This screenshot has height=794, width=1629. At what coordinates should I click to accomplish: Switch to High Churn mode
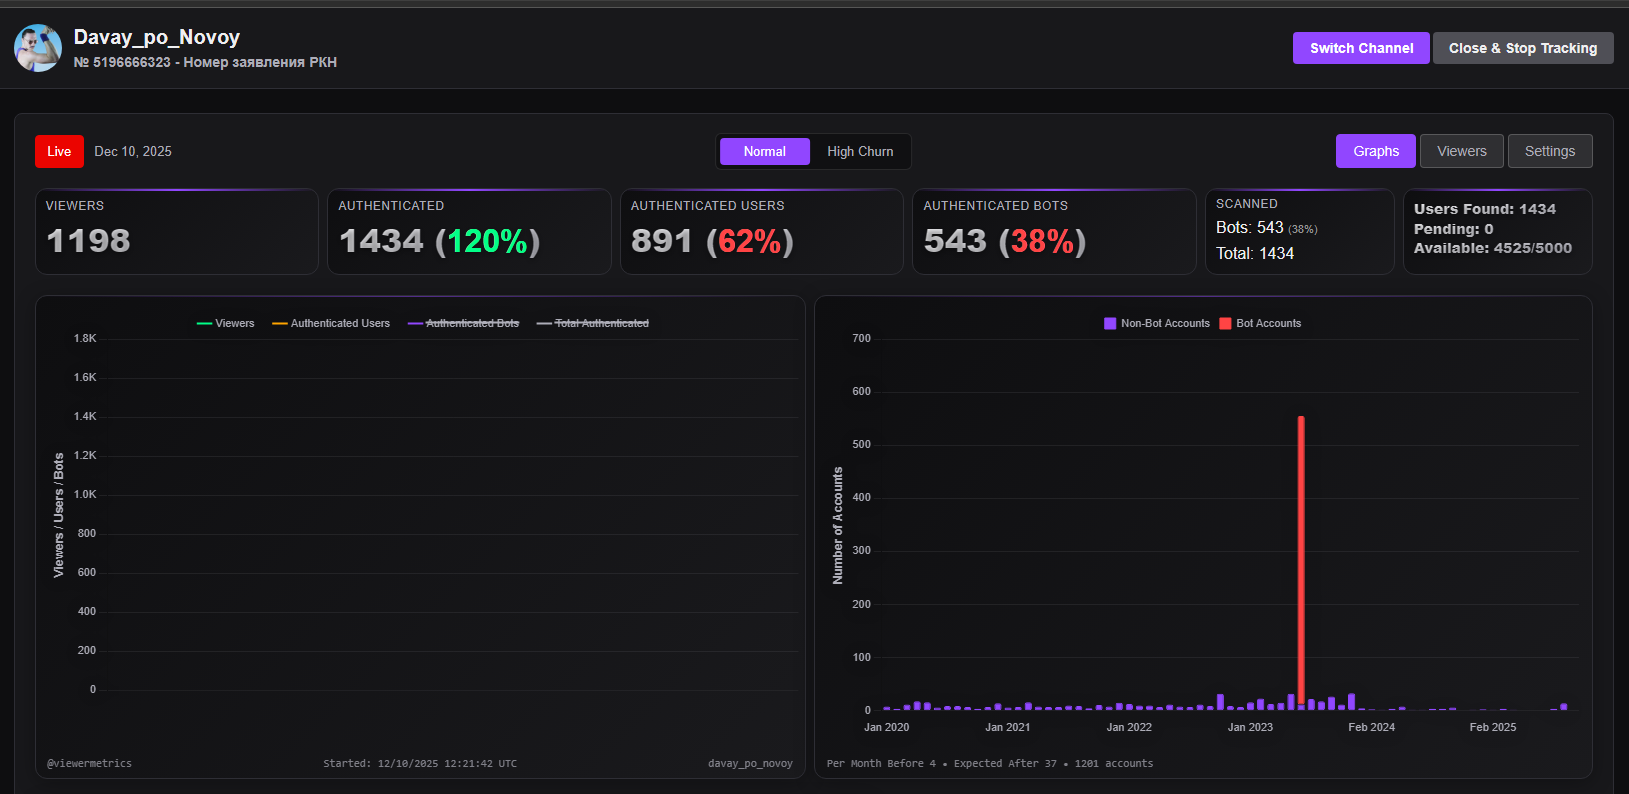coord(860,151)
